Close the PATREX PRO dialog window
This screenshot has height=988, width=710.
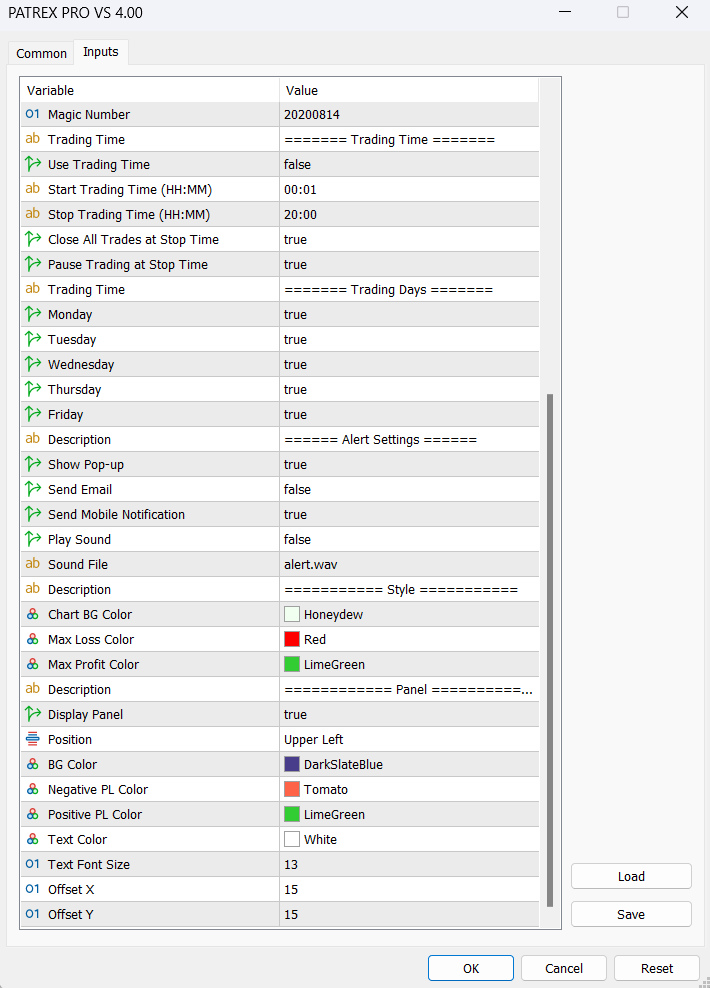[682, 13]
